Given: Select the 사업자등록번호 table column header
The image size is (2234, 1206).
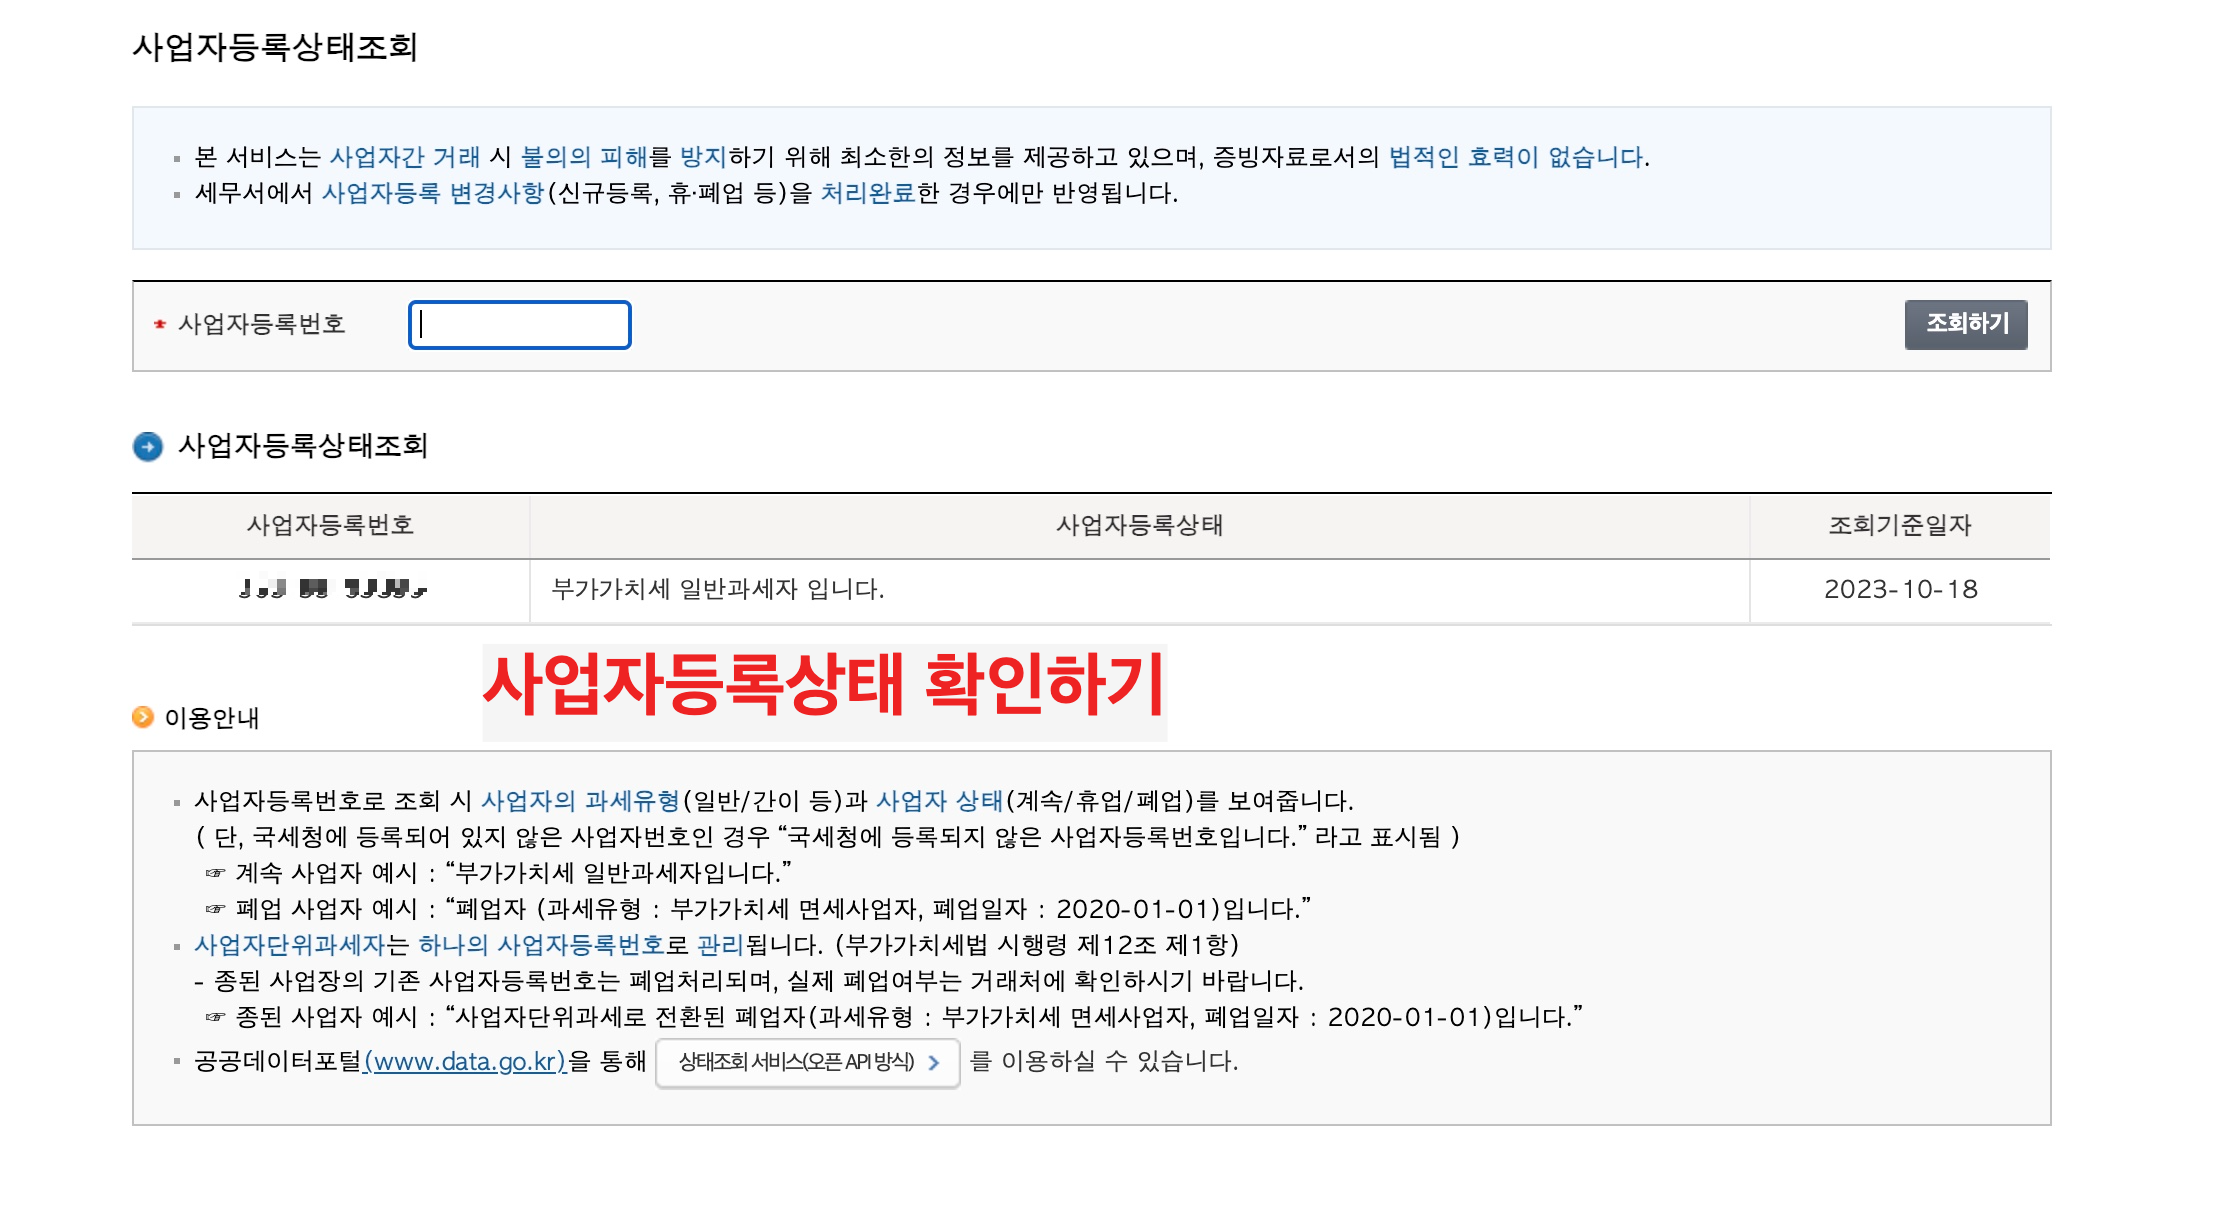Looking at the screenshot, I should coord(330,525).
